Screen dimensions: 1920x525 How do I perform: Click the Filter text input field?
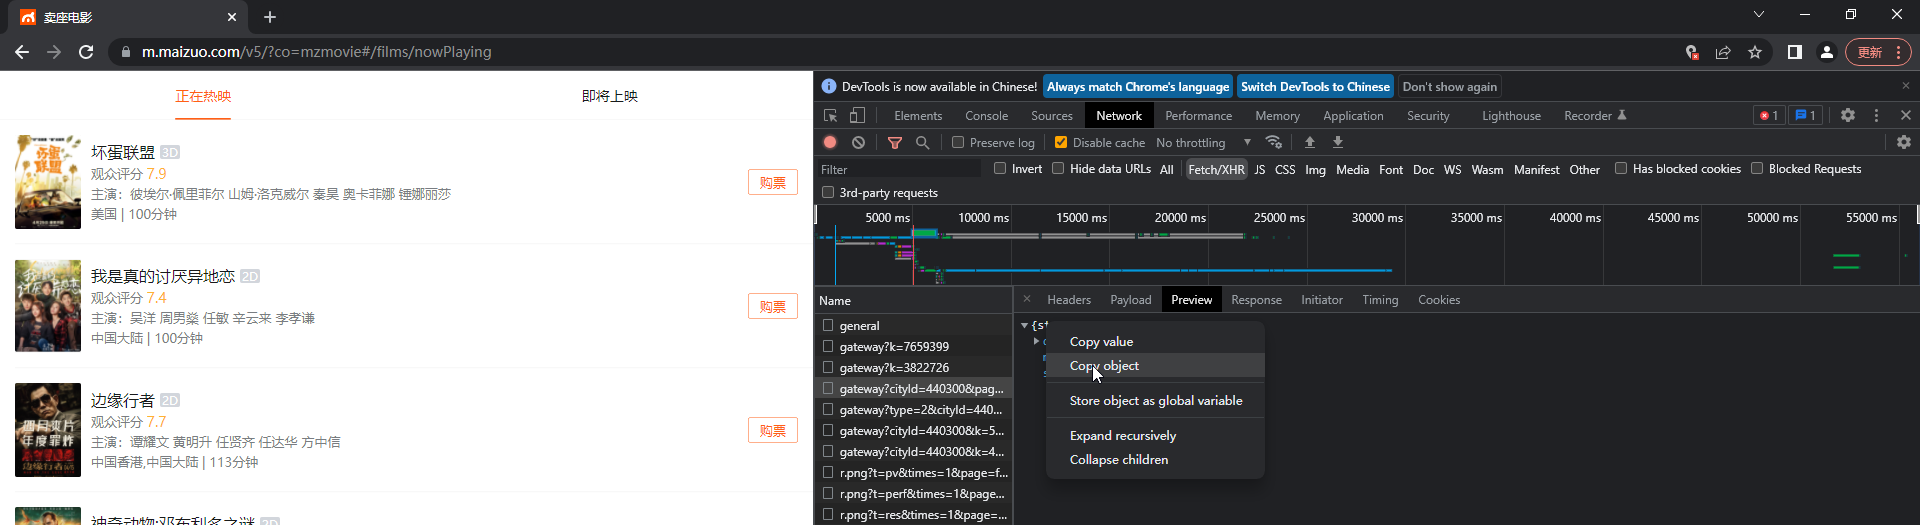tap(898, 170)
